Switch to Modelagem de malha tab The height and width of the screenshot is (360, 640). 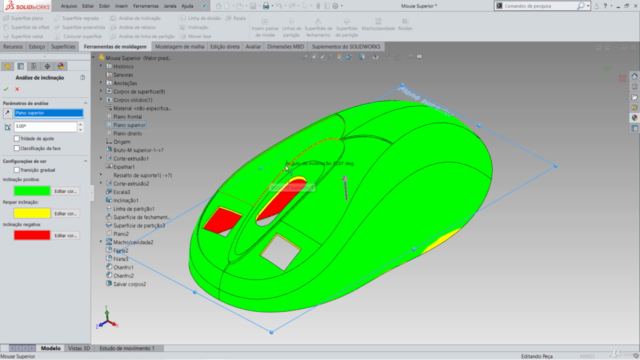[180, 47]
